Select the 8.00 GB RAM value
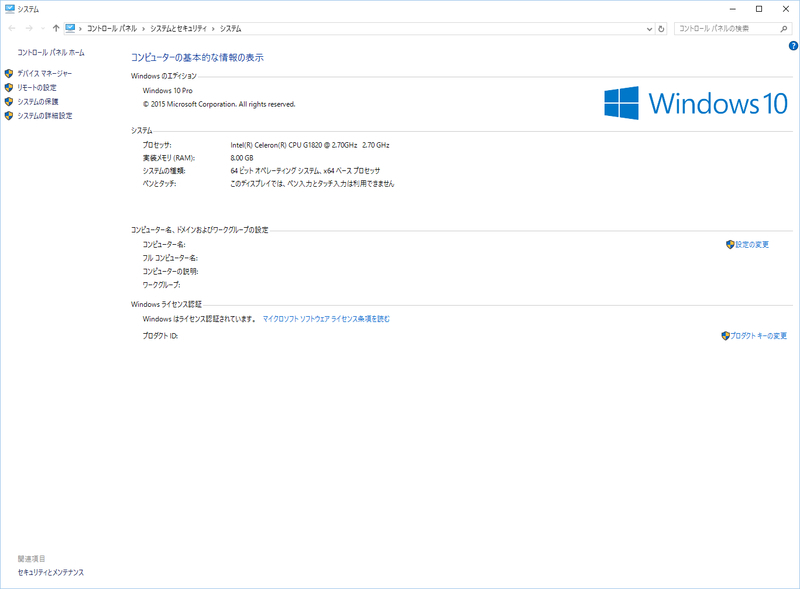The height and width of the screenshot is (589, 800). coord(242,158)
